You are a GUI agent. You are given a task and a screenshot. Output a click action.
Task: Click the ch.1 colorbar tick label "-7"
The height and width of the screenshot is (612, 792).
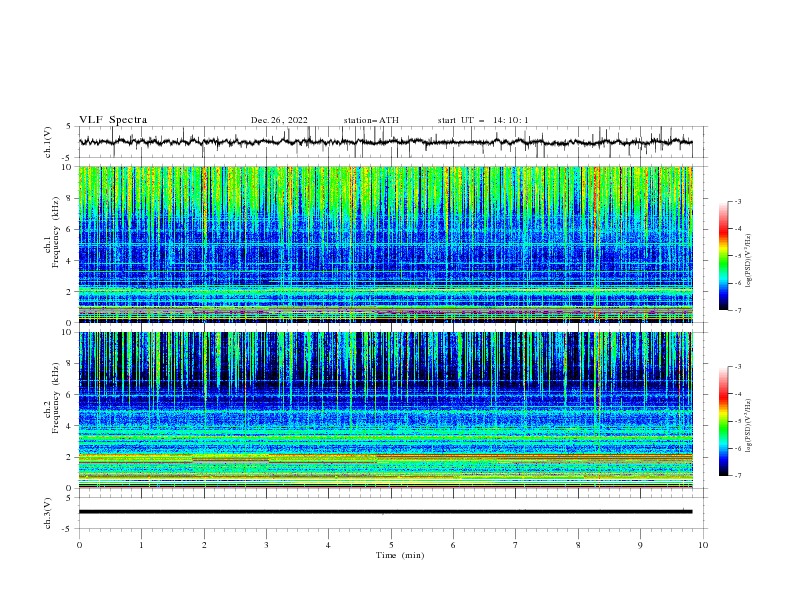738,310
